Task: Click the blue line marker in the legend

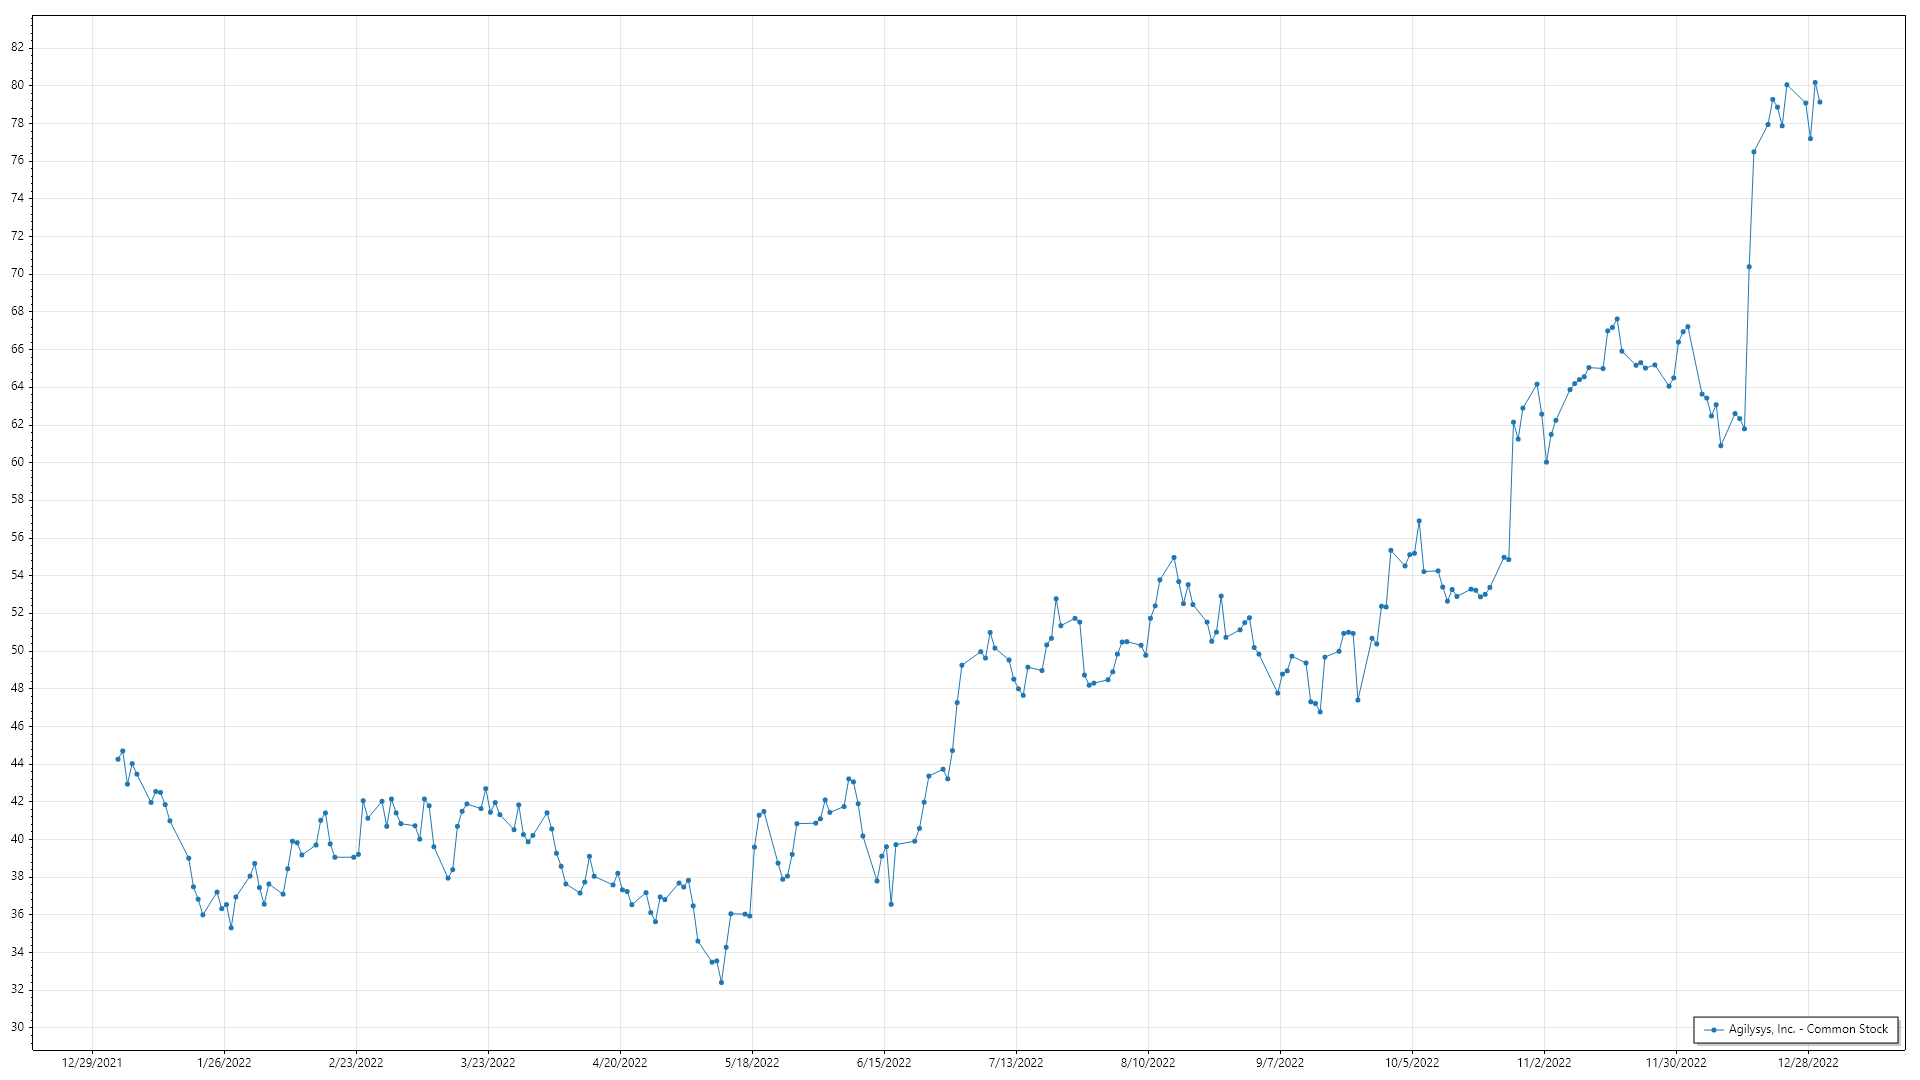Action: click(1714, 1030)
